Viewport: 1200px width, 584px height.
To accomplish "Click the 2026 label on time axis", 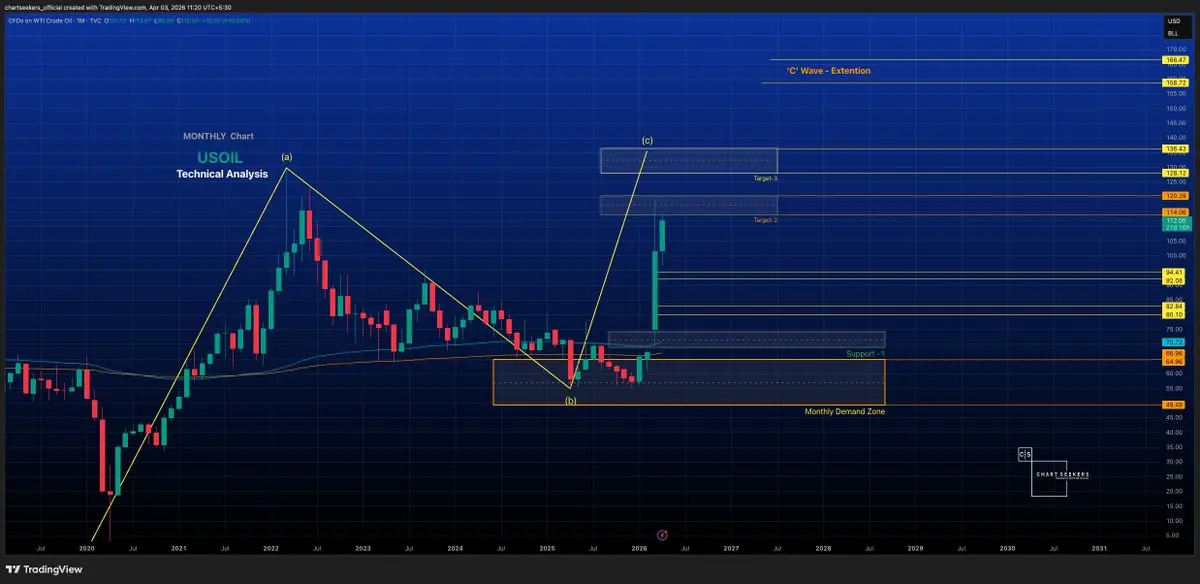I will (639, 549).
